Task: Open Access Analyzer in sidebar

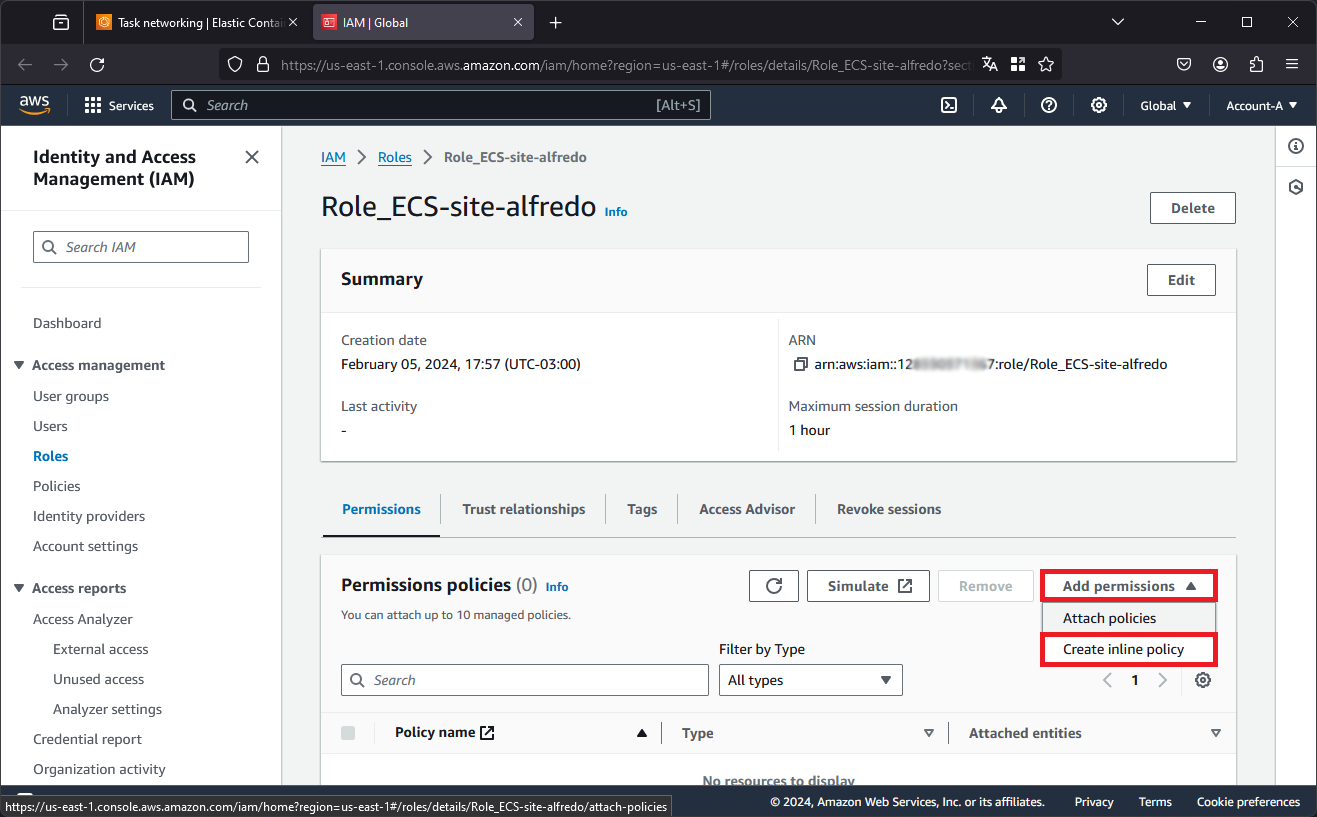Action: tap(83, 619)
